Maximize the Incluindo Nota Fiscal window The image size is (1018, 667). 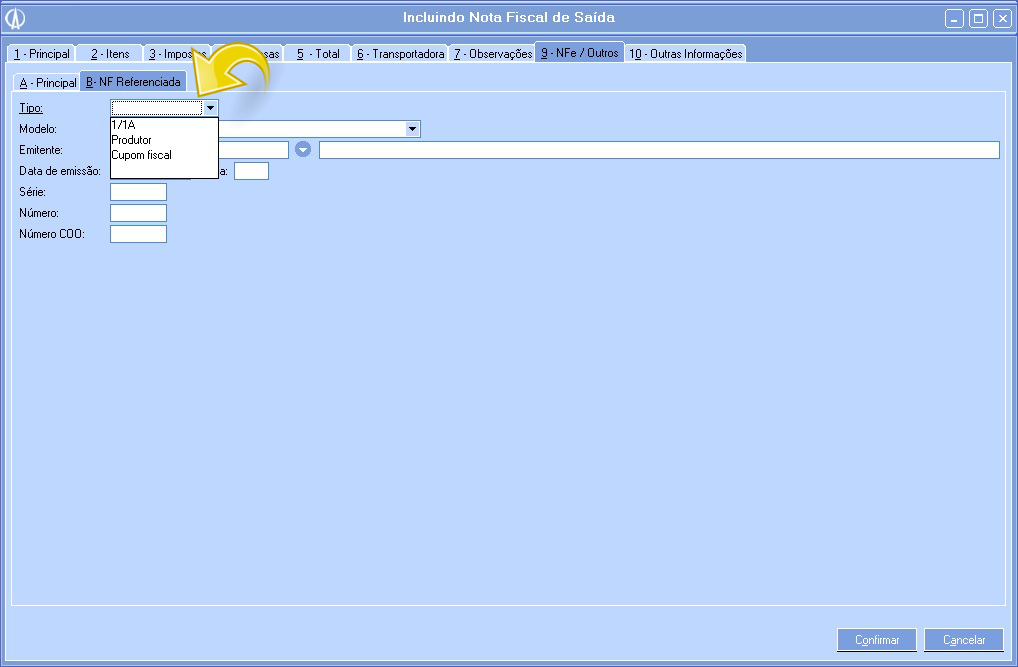pos(978,18)
